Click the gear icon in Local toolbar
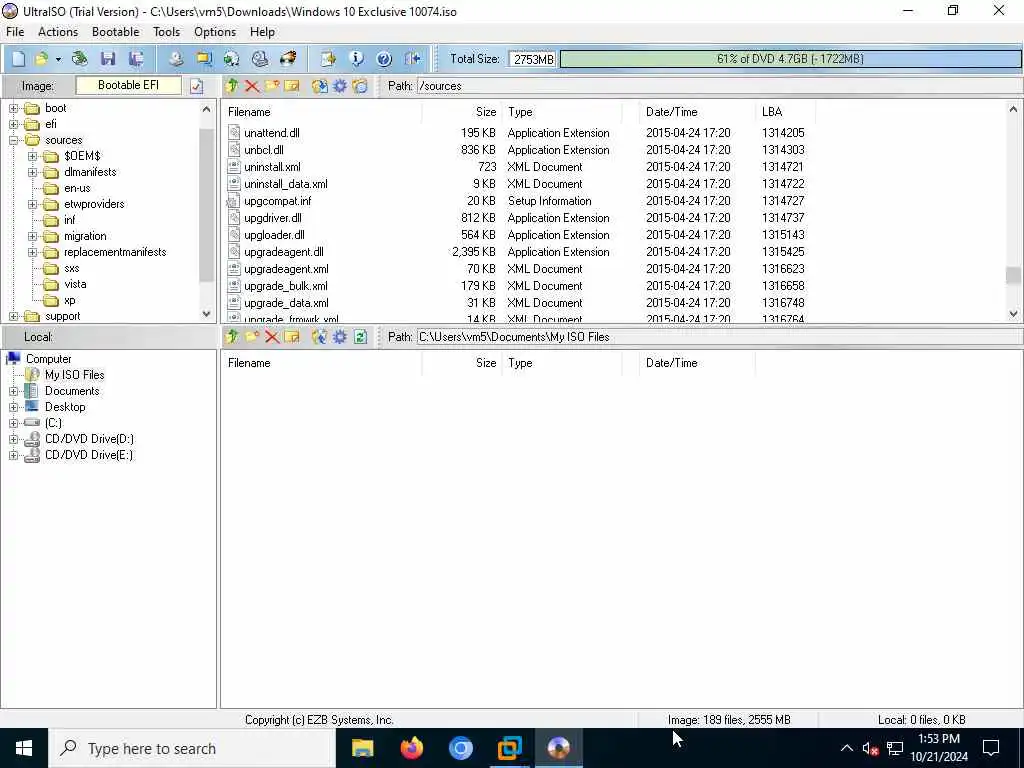 click(x=340, y=337)
